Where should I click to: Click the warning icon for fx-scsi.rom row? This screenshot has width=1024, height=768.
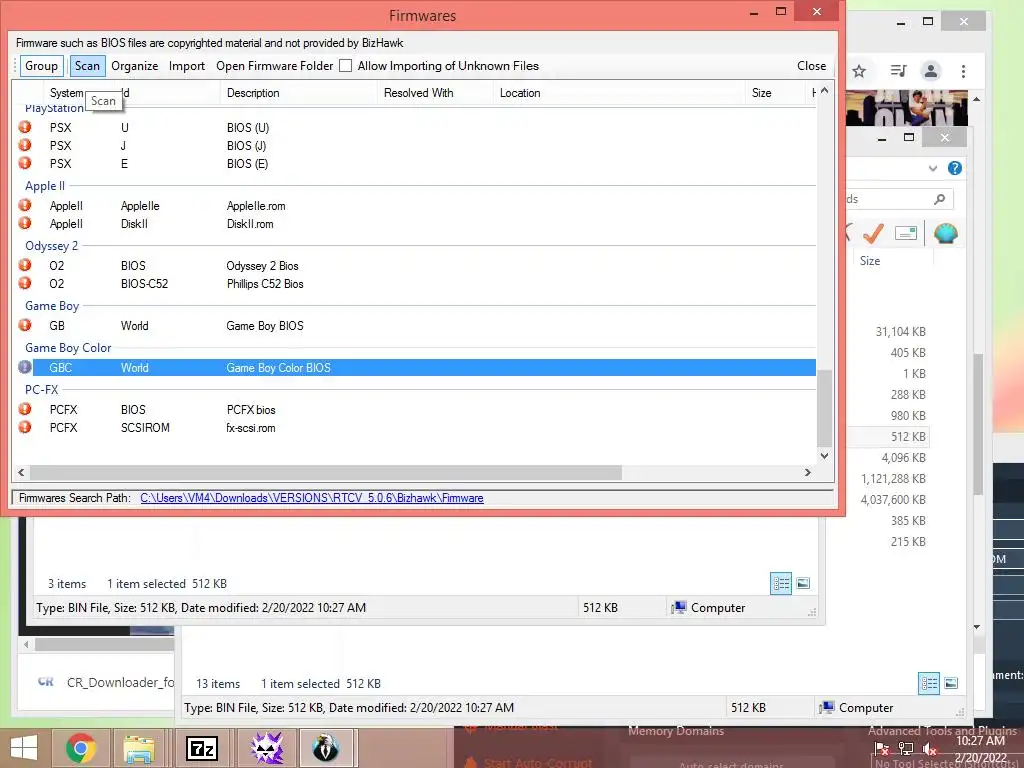(x=25, y=427)
